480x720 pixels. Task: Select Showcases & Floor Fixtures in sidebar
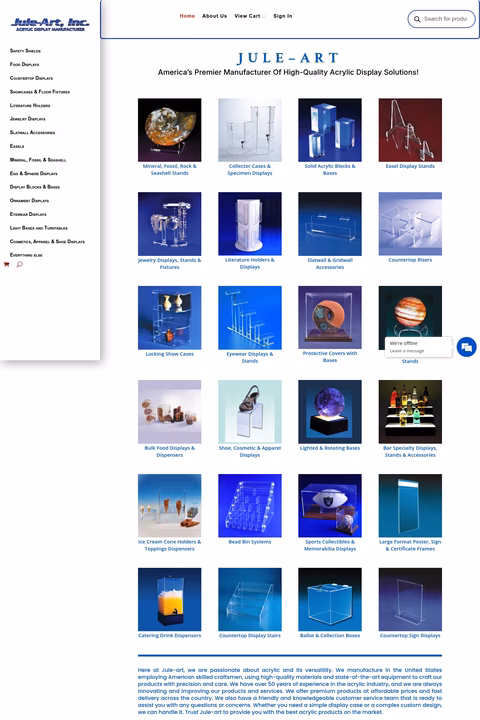pyautogui.click(x=40, y=92)
